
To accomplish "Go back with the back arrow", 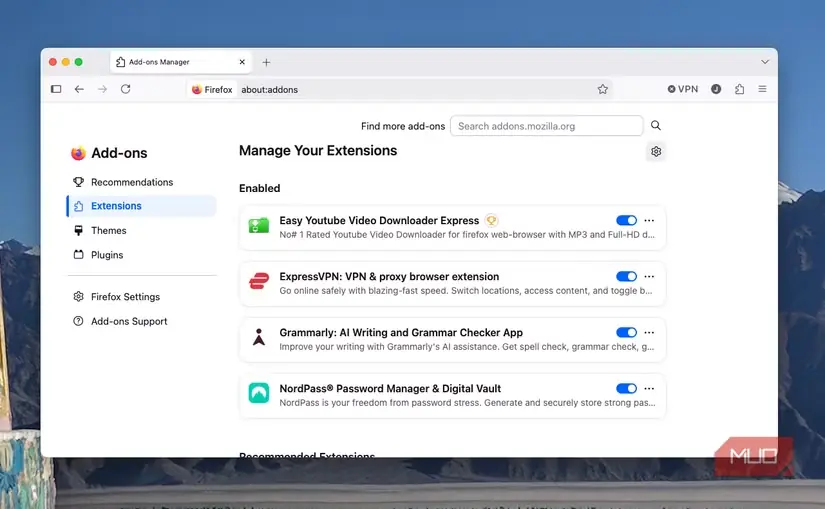I will 79,89.
